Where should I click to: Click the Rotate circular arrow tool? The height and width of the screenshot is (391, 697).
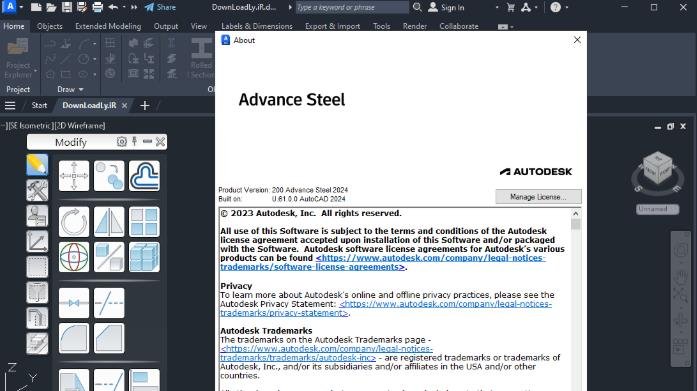(x=74, y=221)
